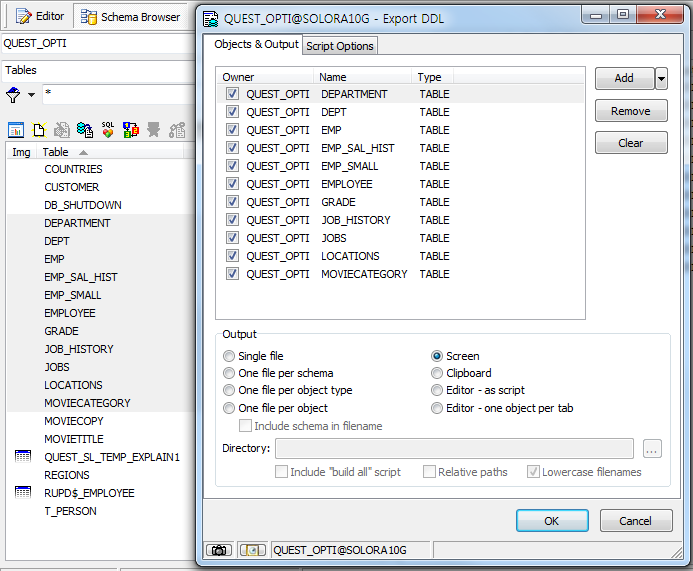
Task: Click the database script icon in toolbar
Action: click(x=85, y=130)
